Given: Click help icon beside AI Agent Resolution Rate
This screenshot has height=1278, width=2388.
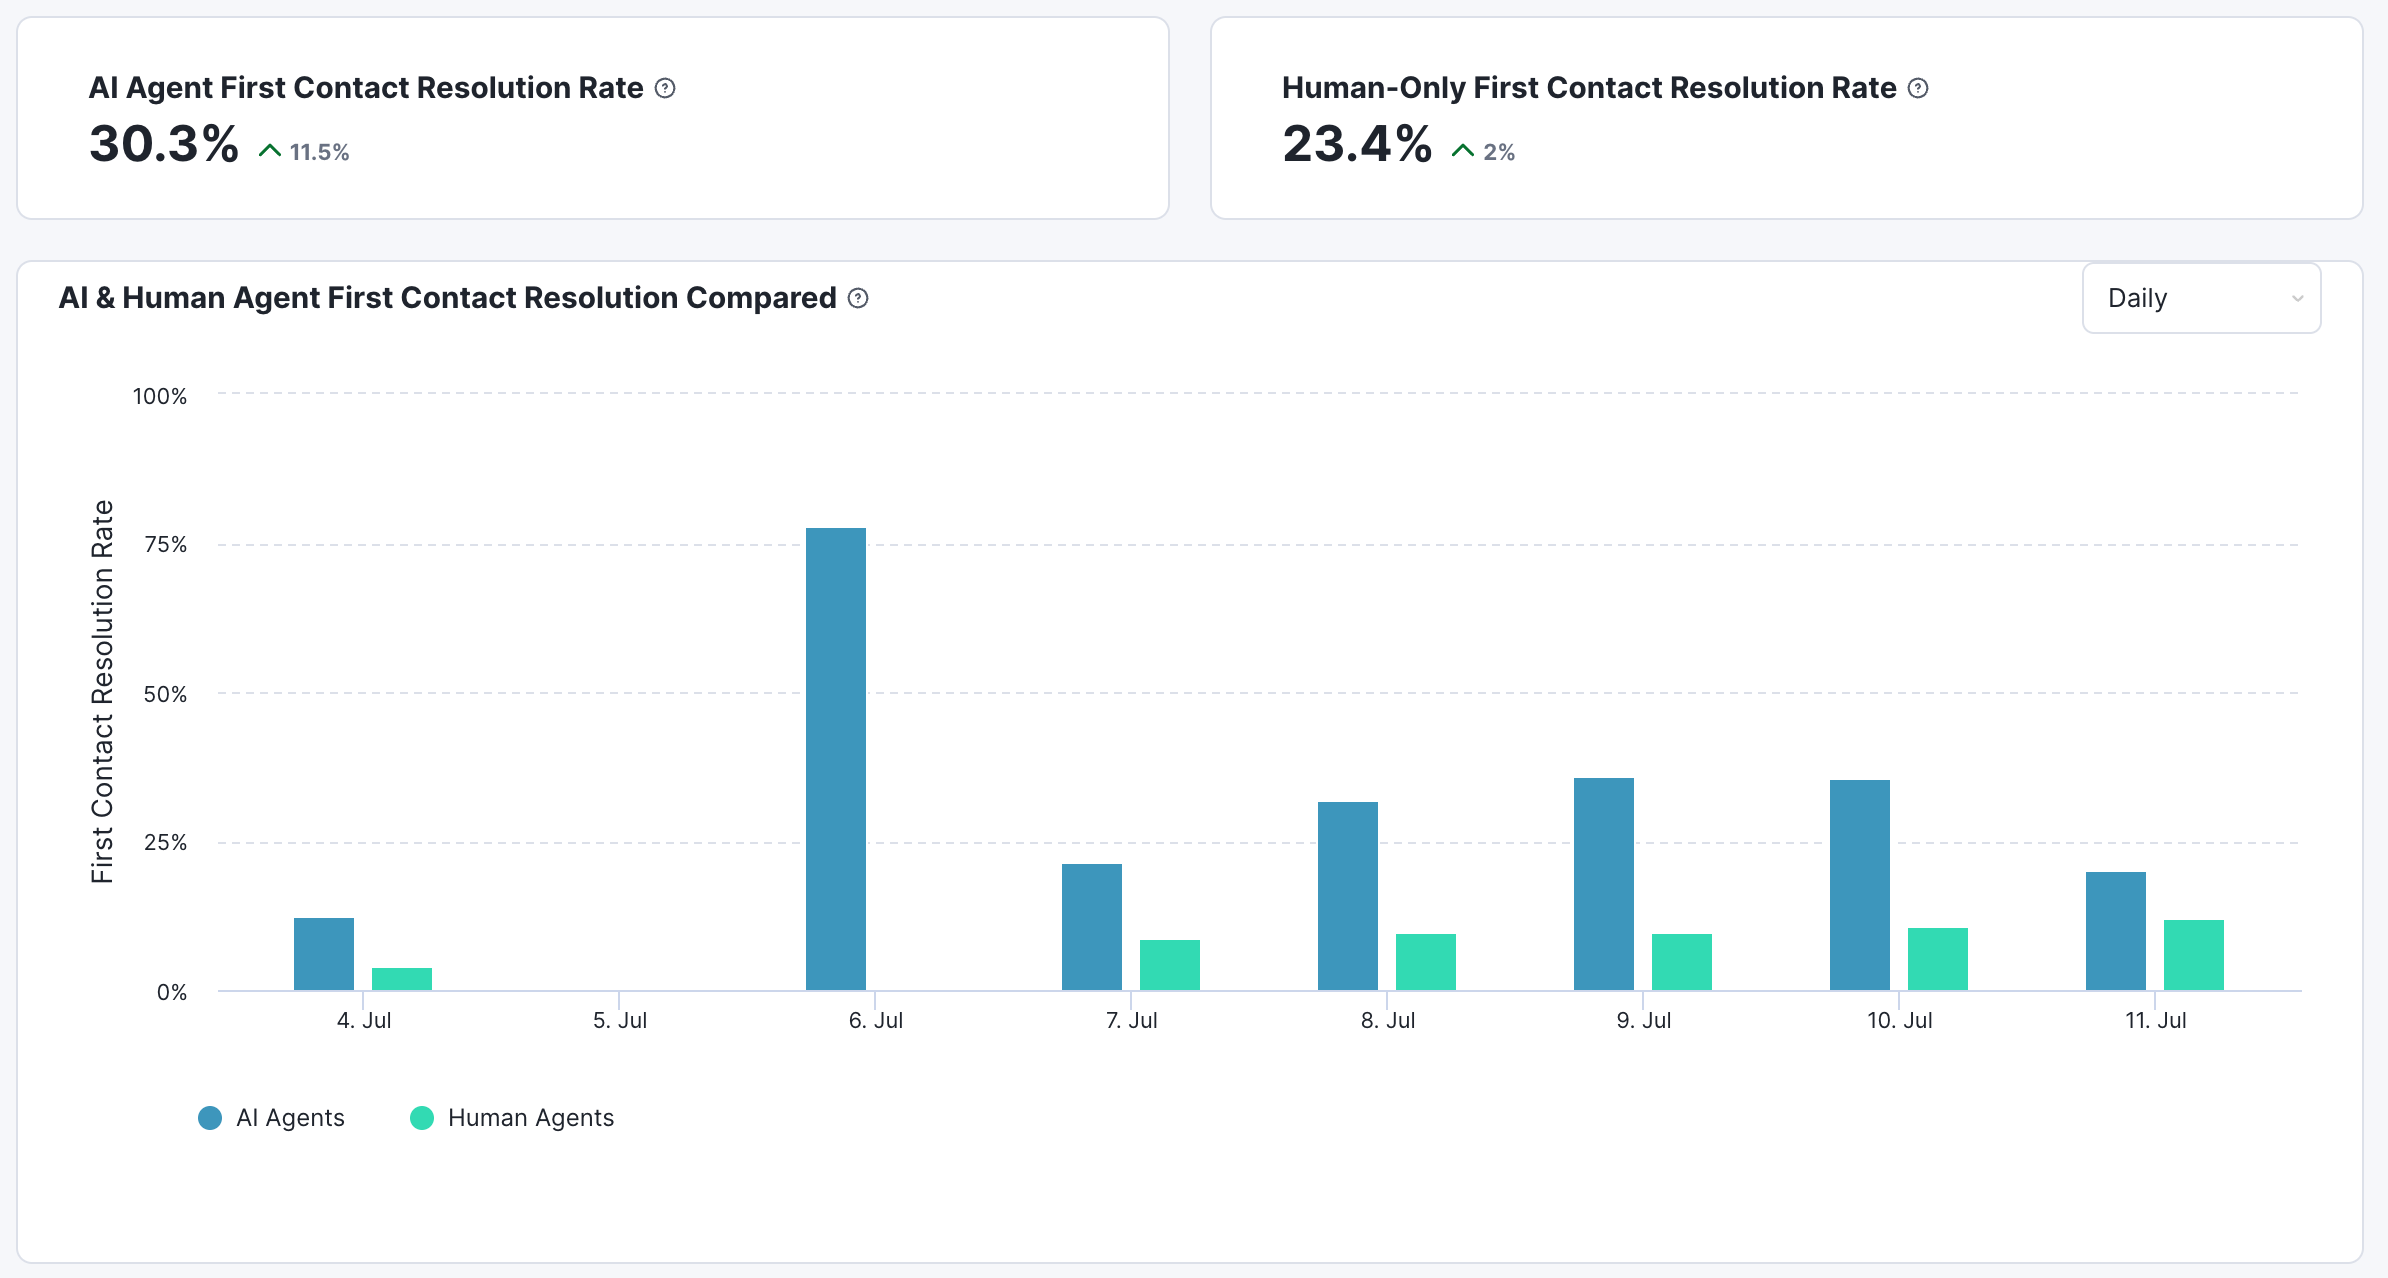Looking at the screenshot, I should pos(665,88).
